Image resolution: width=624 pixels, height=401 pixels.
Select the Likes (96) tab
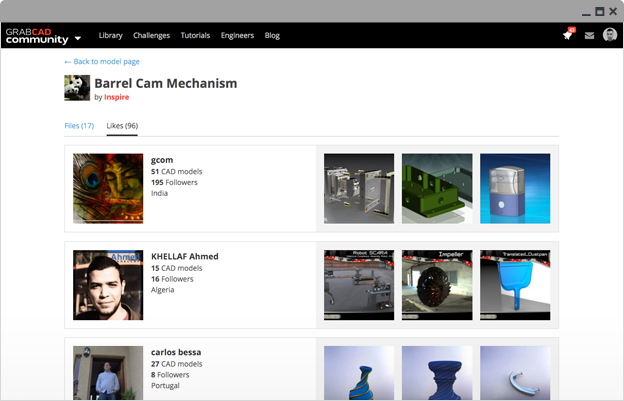122,126
